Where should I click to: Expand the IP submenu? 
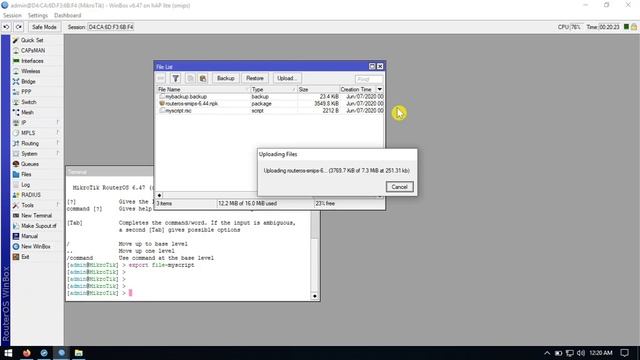(24, 122)
